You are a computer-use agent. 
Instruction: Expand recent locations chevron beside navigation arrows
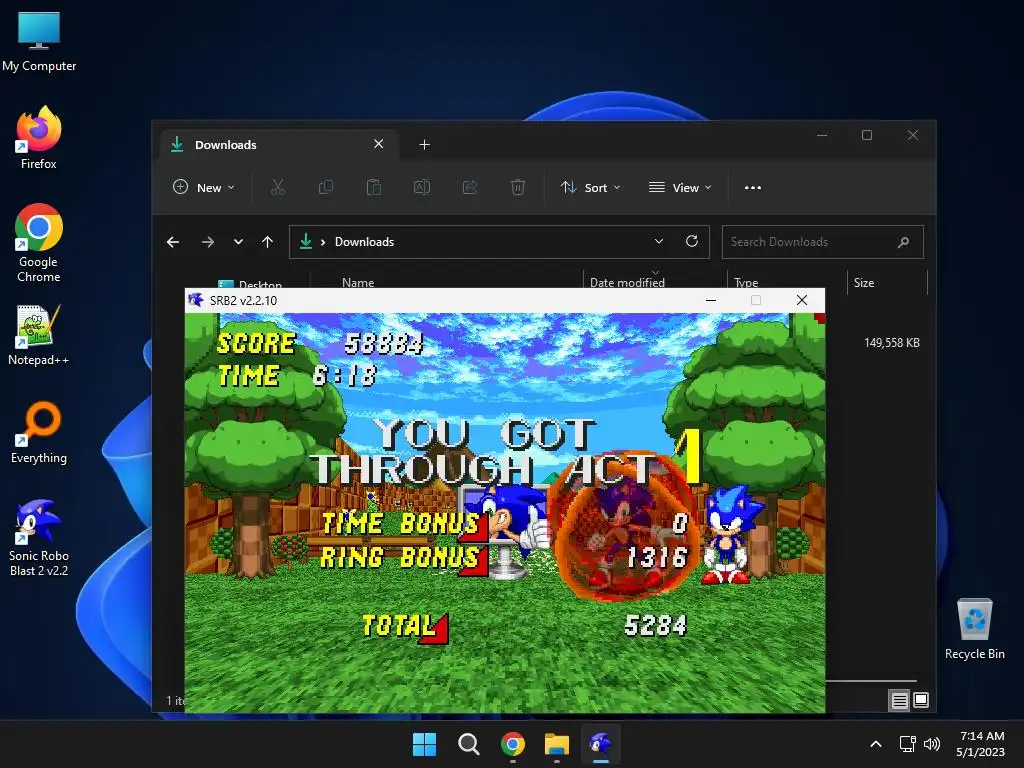pyautogui.click(x=238, y=242)
